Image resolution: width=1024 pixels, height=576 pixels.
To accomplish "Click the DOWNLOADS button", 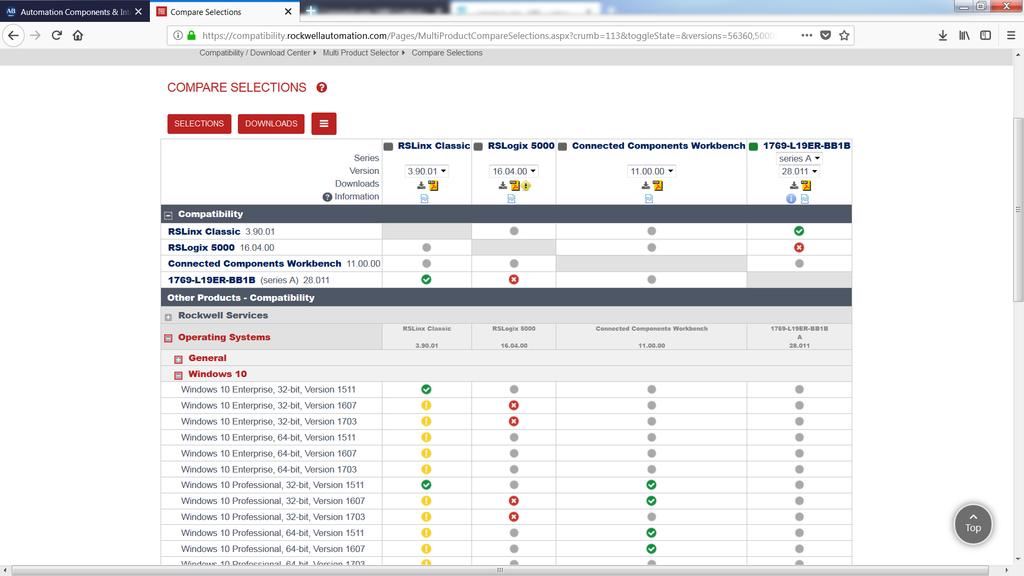I will pos(271,123).
